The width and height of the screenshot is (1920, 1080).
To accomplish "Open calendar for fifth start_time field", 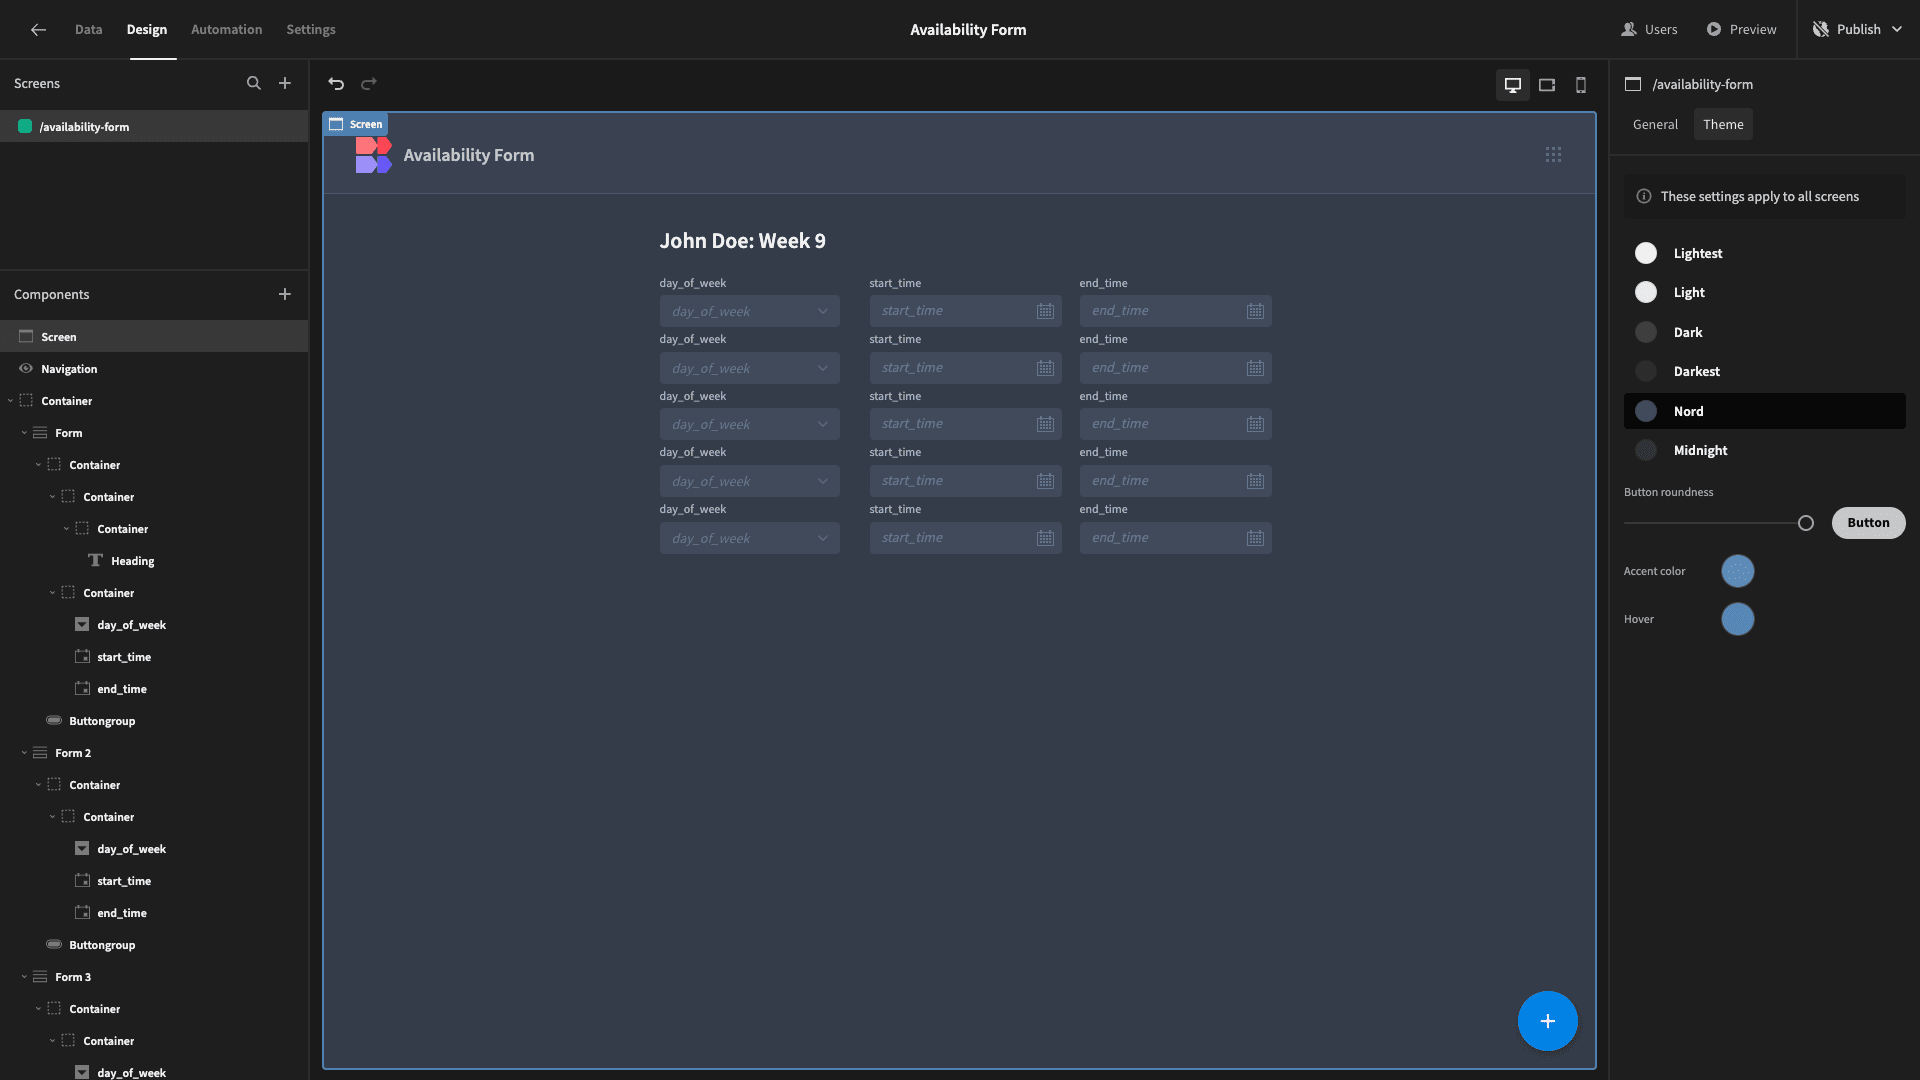I will [x=1045, y=538].
